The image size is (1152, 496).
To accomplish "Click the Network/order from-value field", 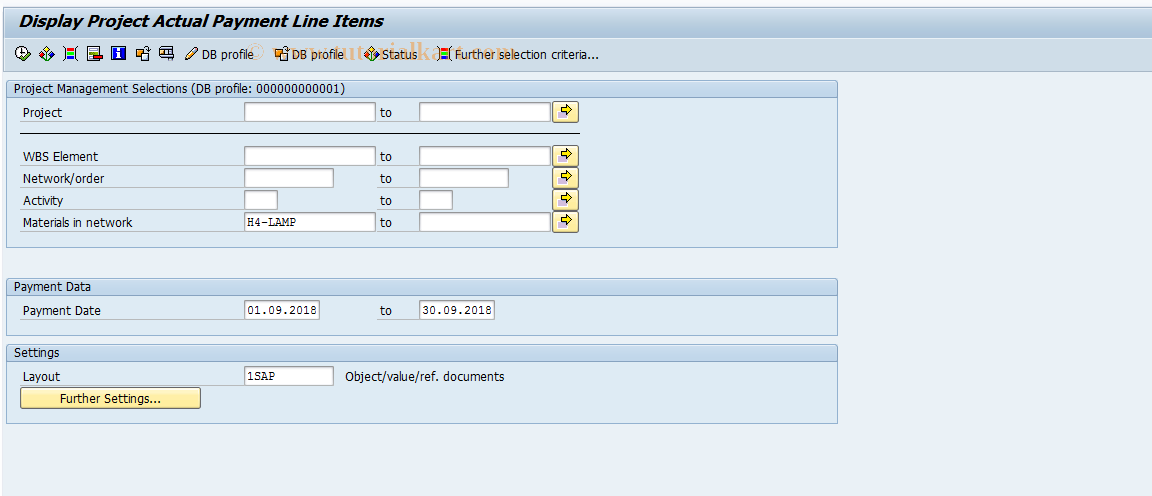I will (x=289, y=179).
